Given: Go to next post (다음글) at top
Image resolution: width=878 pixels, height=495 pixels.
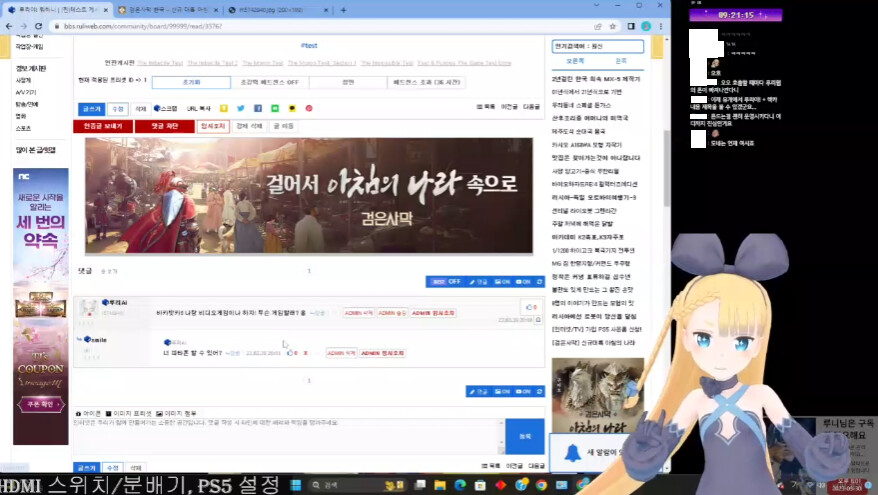Looking at the screenshot, I should (531, 106).
